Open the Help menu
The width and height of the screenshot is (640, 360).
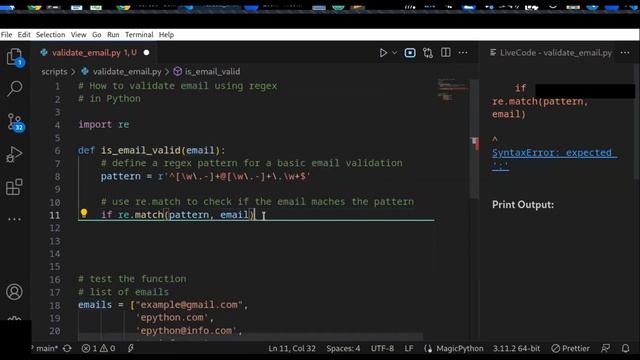coord(166,35)
